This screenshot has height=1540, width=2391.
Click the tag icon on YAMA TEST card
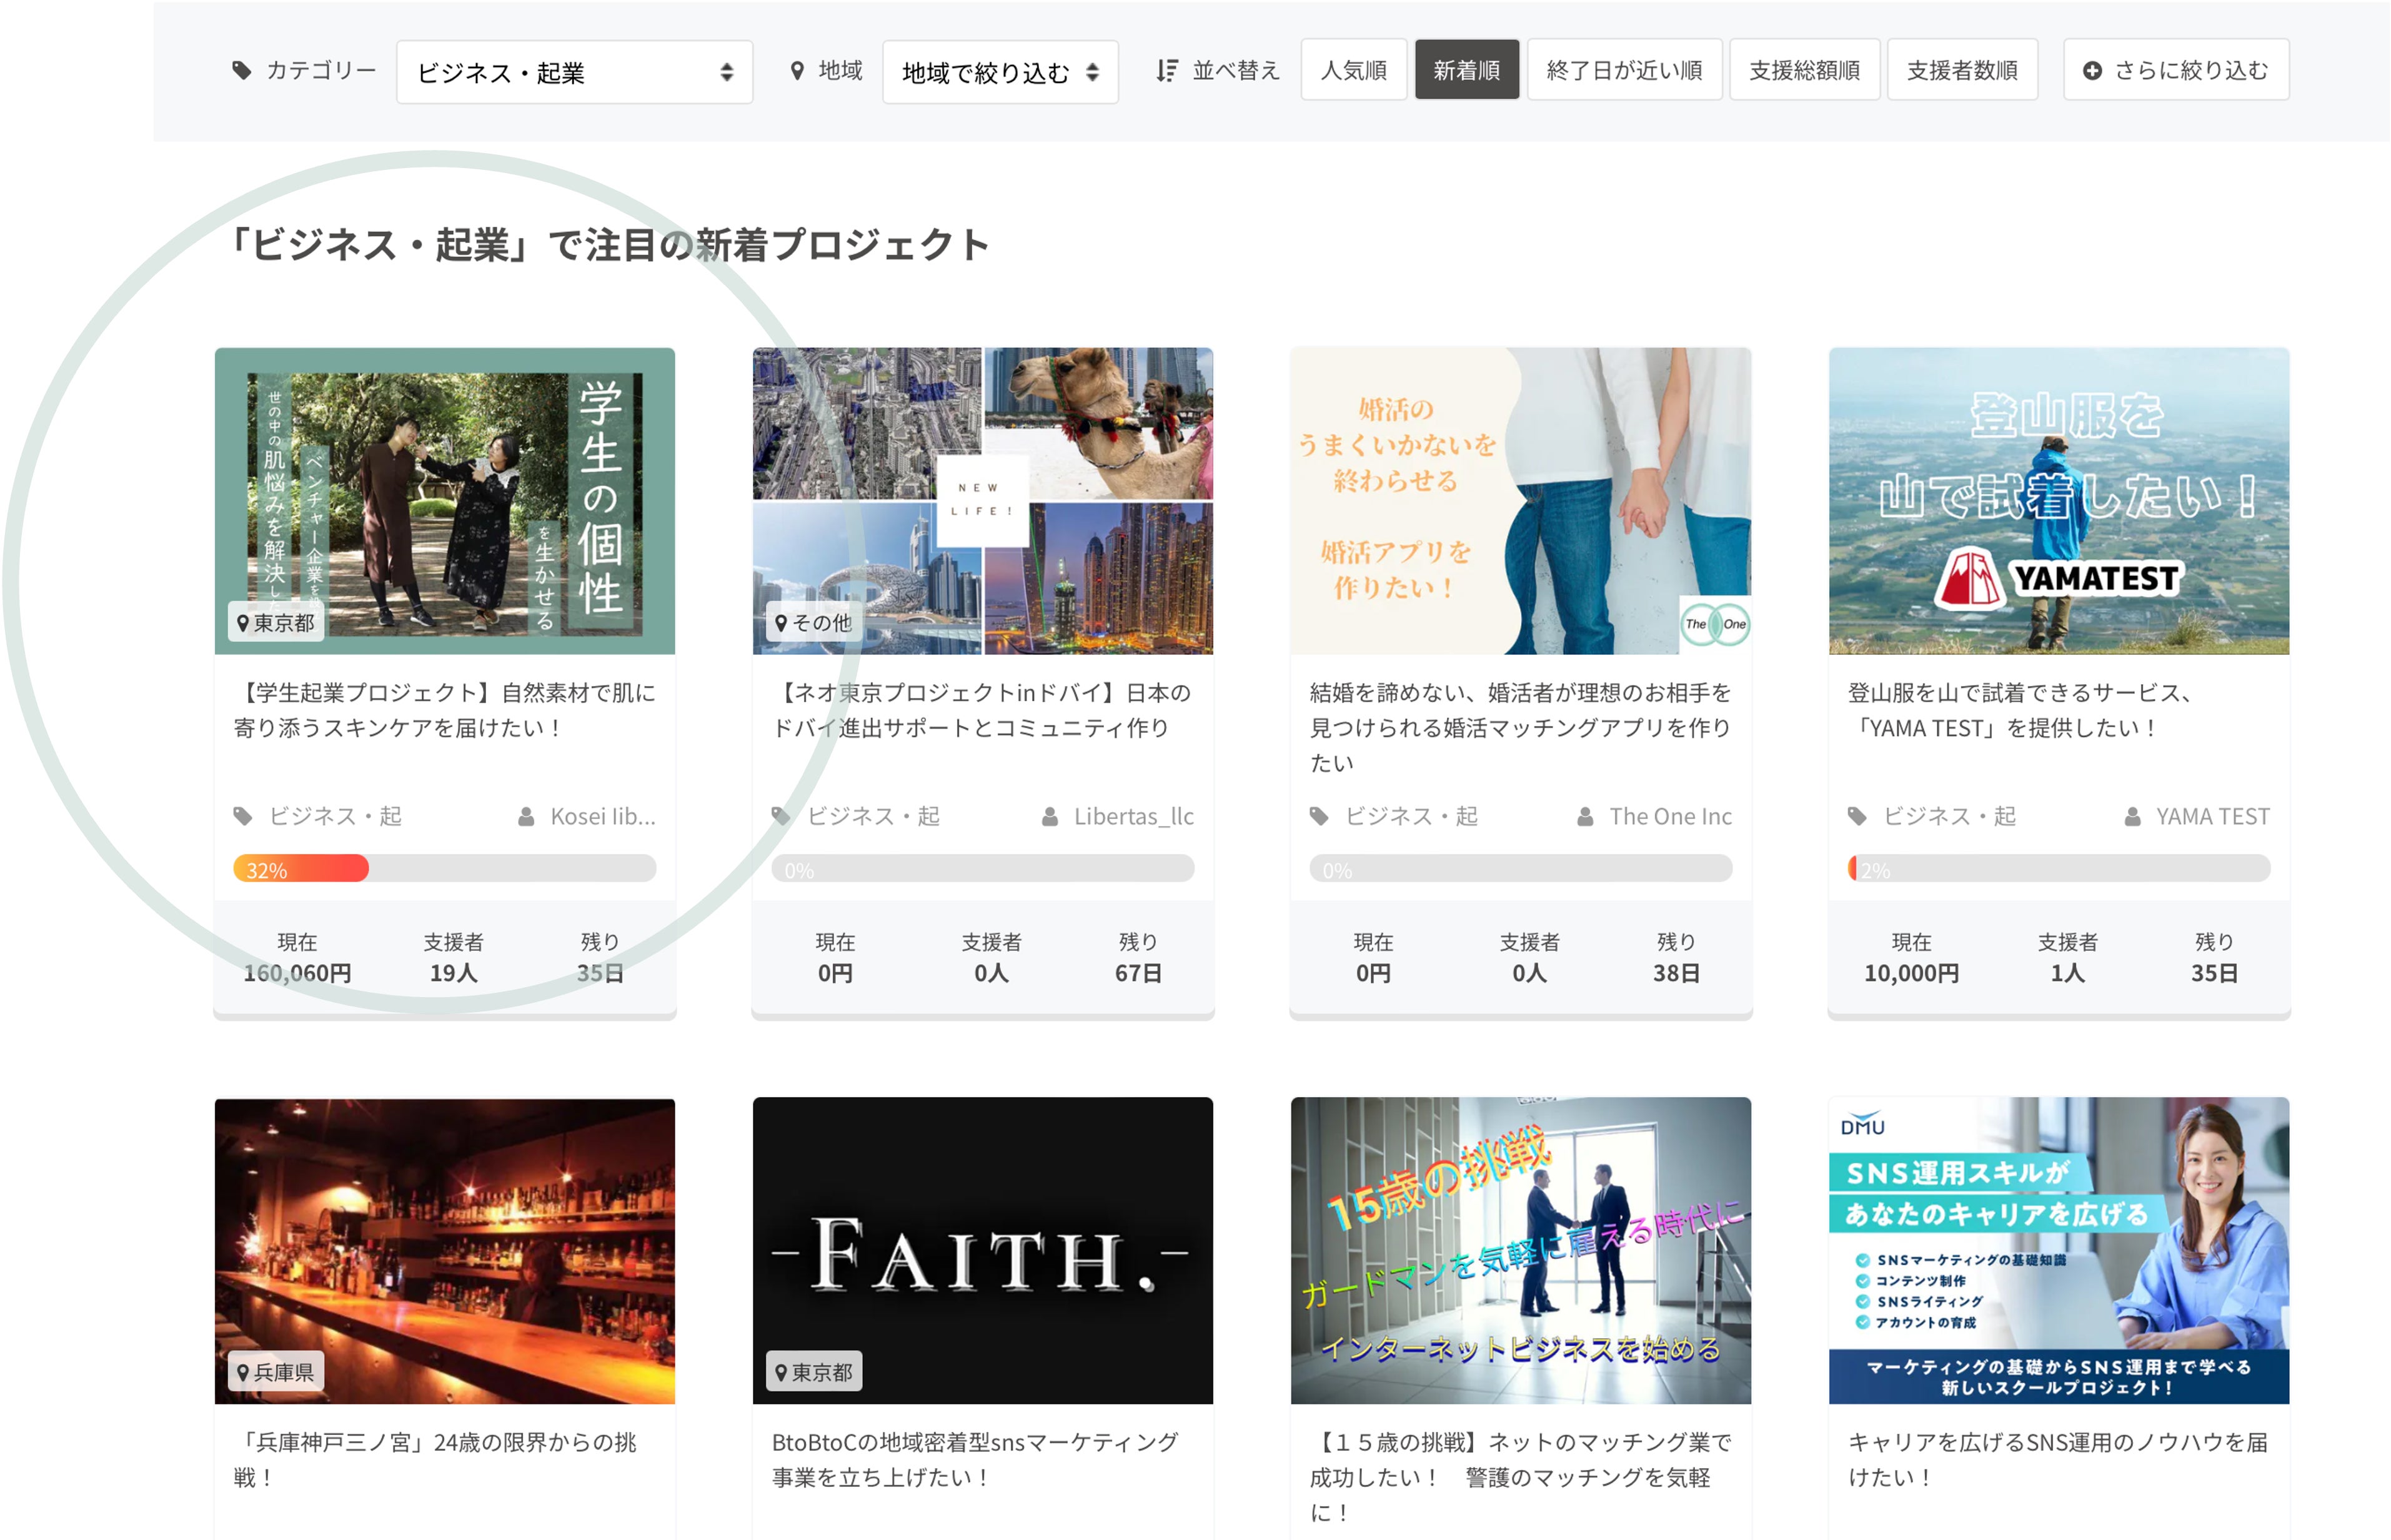pyautogui.click(x=1857, y=817)
